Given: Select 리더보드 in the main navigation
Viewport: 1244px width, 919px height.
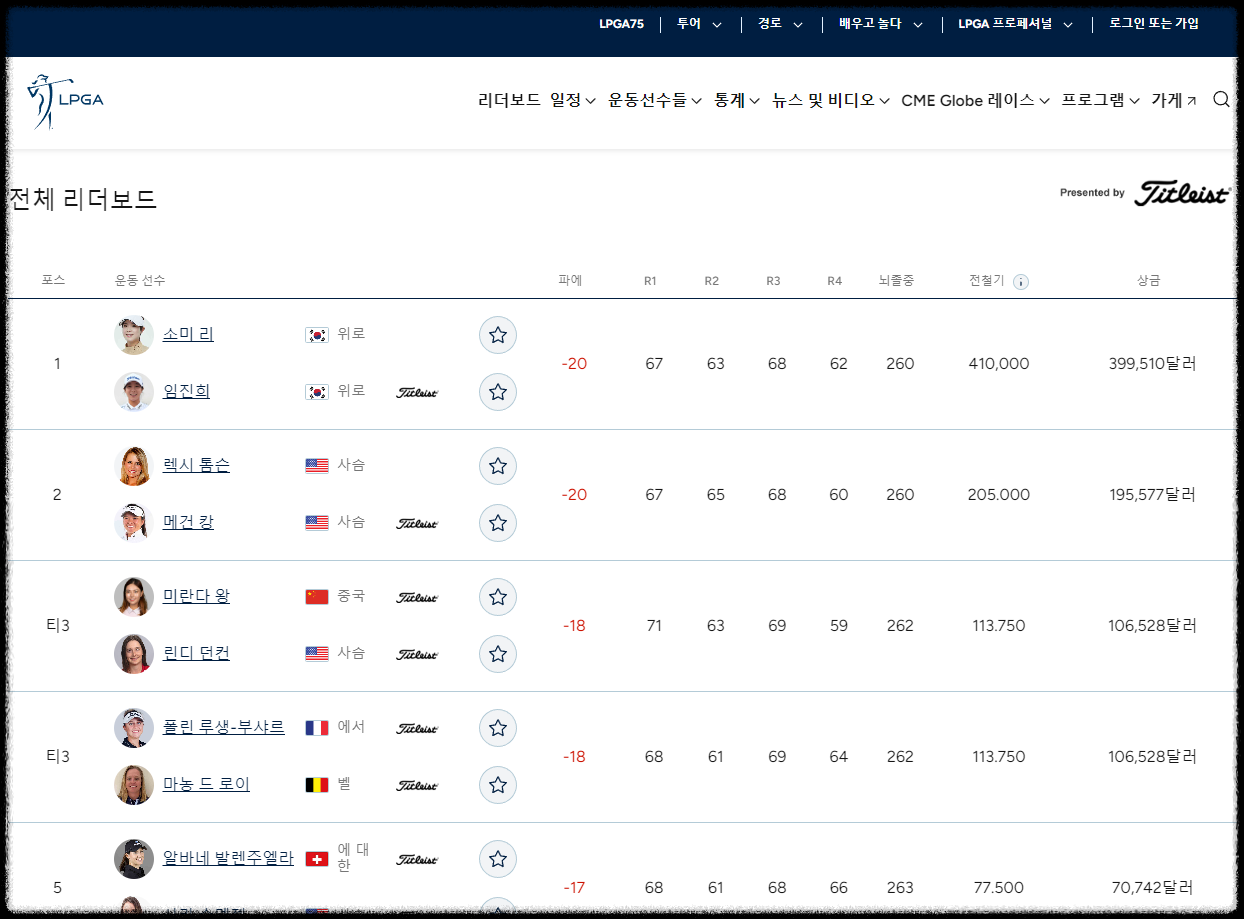Looking at the screenshot, I should (508, 100).
